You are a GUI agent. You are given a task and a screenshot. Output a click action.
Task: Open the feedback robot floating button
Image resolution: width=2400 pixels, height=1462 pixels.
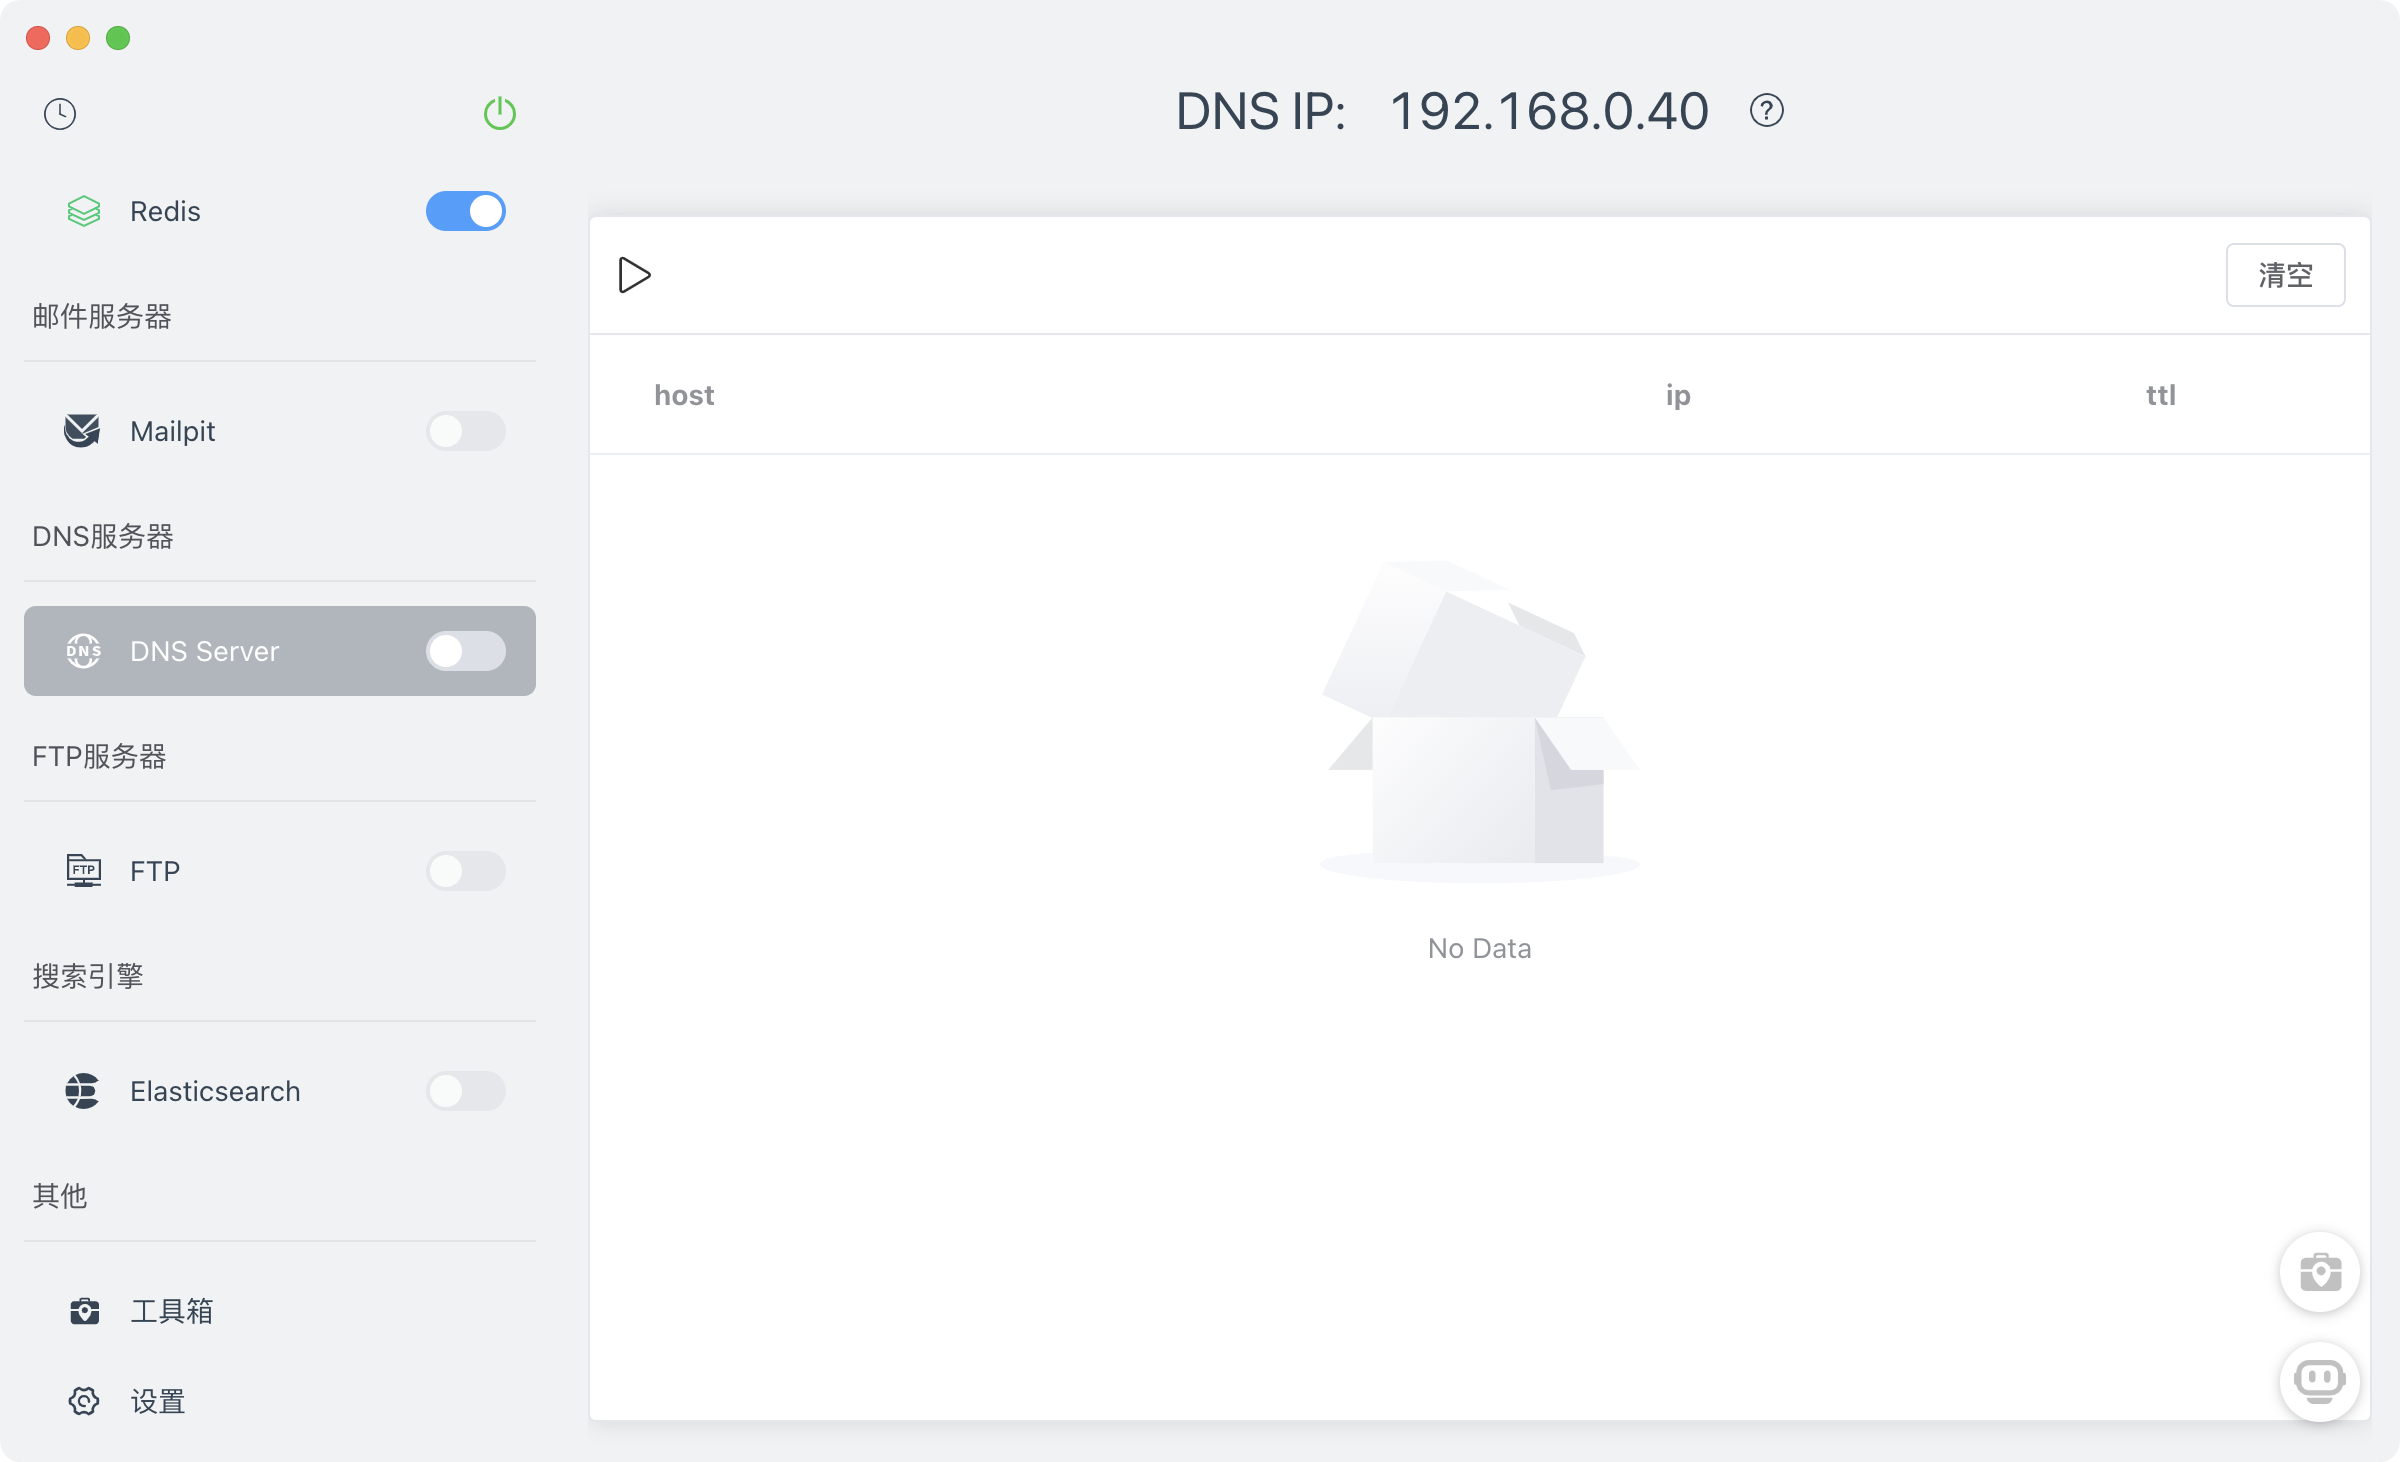[2320, 1383]
